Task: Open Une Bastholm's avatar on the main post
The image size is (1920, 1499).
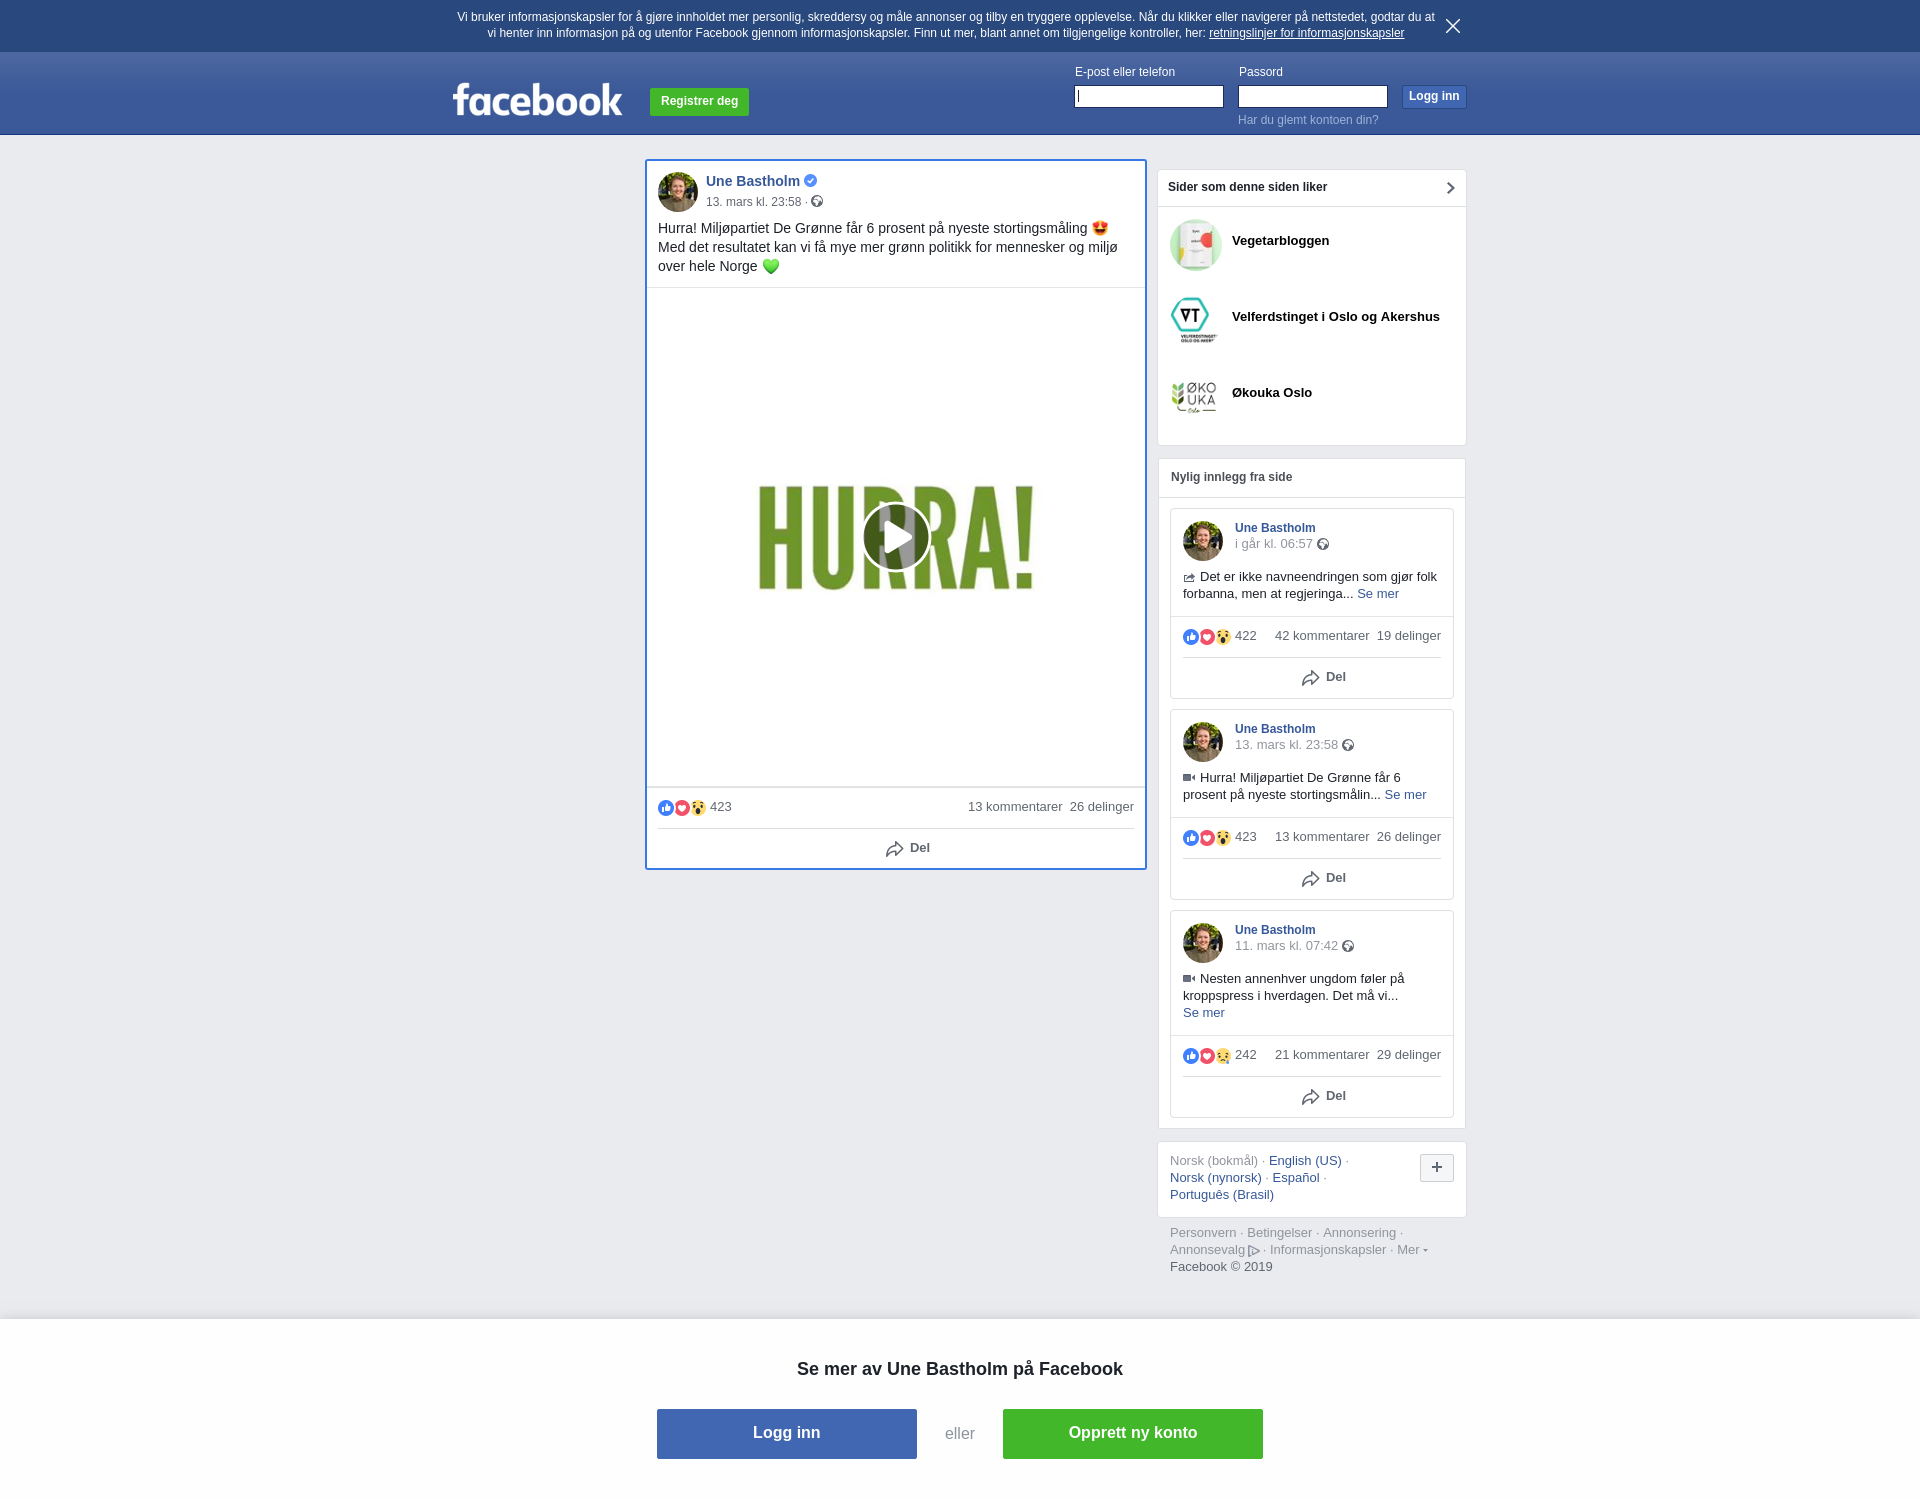Action: 678,192
